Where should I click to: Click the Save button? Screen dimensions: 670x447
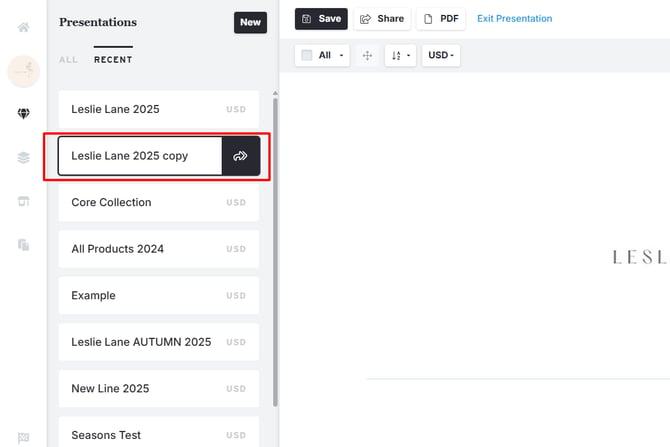(x=321, y=18)
